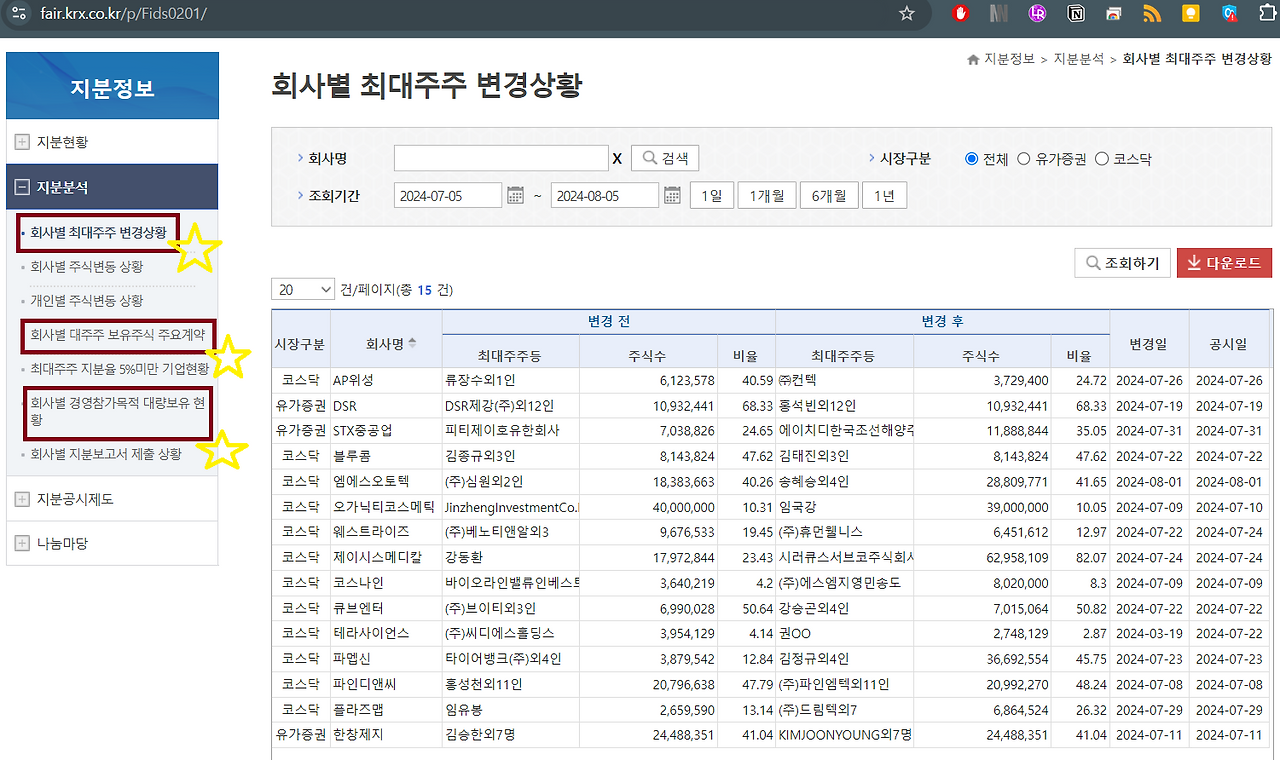Image resolution: width=1280 pixels, height=760 pixels.
Task: Focus the start date field 2024-07-05
Action: point(448,195)
